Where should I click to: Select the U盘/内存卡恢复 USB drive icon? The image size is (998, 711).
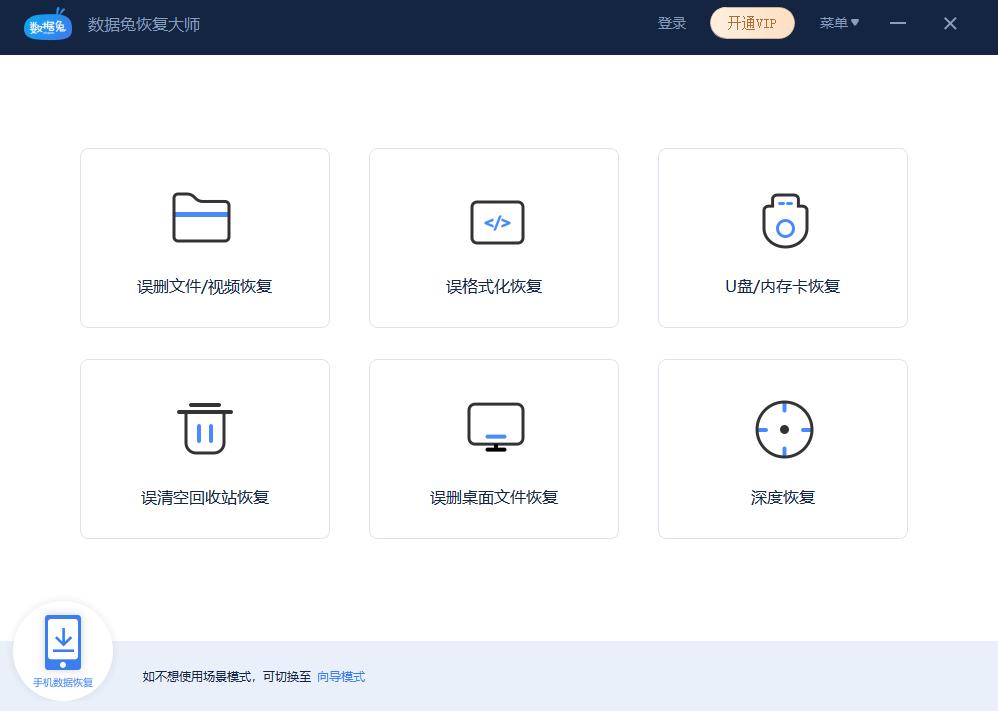tap(783, 221)
